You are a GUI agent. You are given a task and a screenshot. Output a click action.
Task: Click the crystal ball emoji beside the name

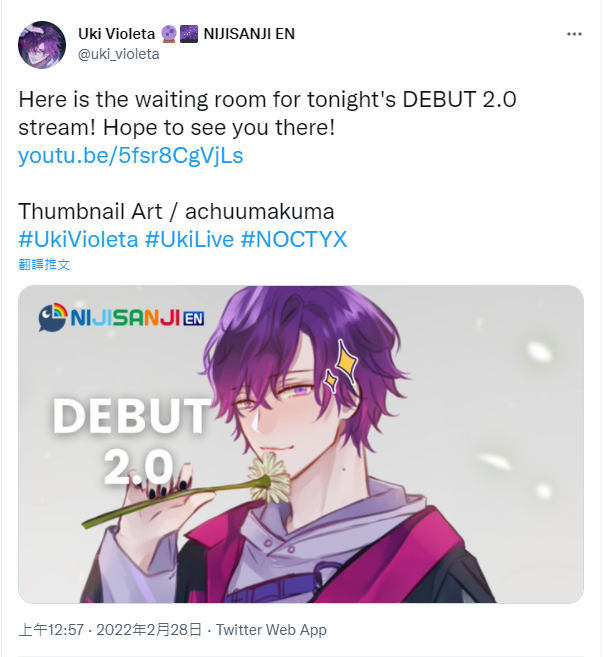168,34
